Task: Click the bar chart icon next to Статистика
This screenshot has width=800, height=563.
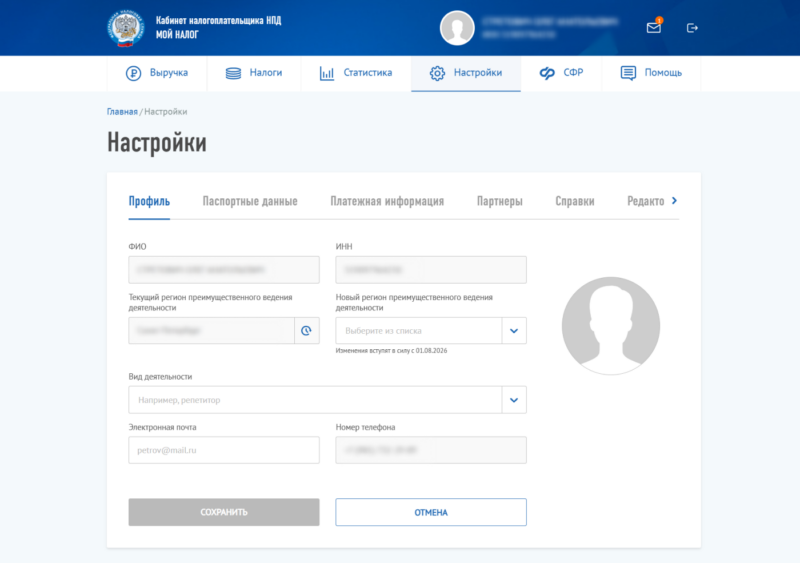Action: click(x=327, y=74)
